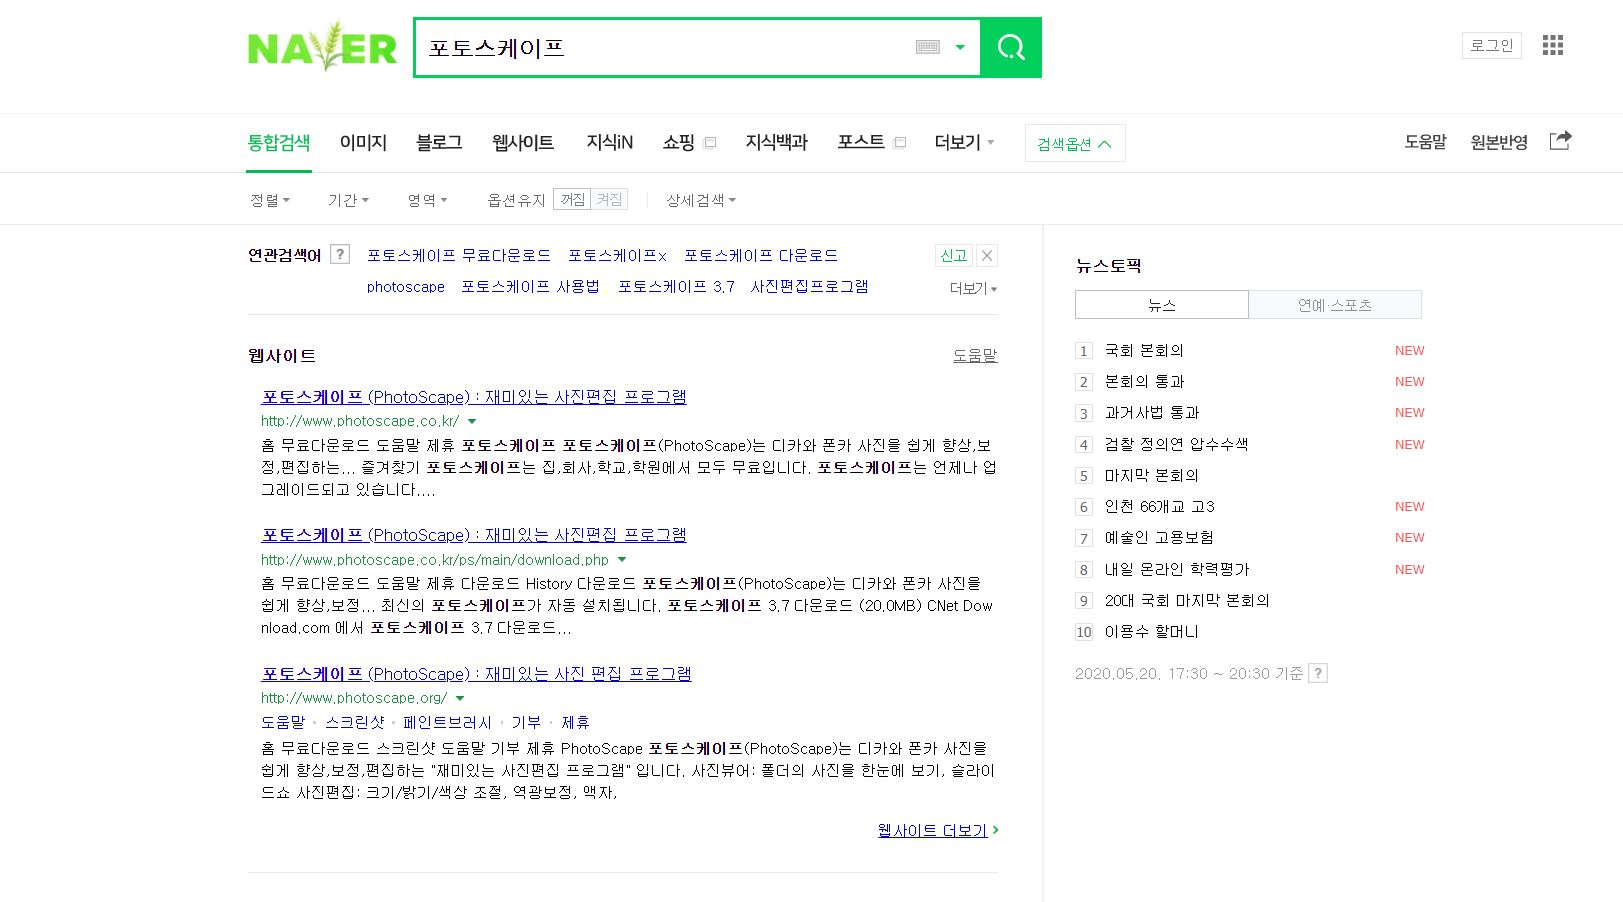Open the 지식iN tab

click(x=609, y=142)
